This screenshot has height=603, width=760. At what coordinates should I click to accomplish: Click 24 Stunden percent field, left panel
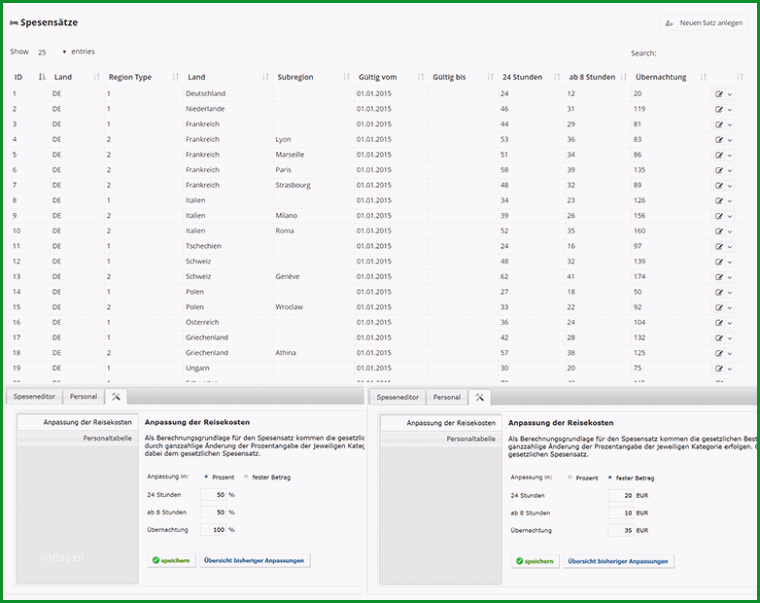coord(214,495)
